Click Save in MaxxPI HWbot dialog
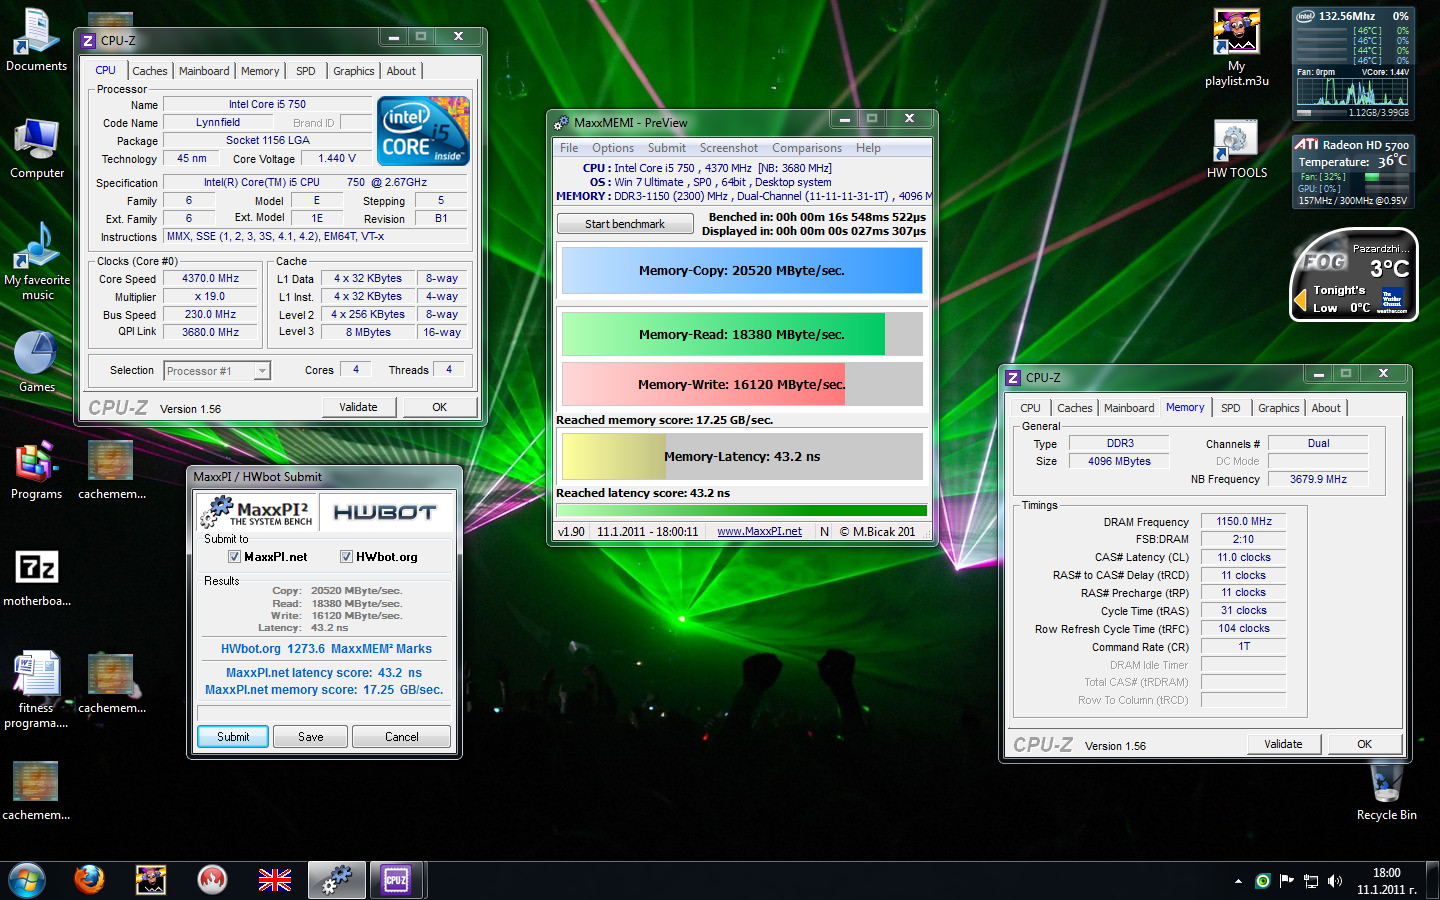The image size is (1440, 900). pos(311,737)
